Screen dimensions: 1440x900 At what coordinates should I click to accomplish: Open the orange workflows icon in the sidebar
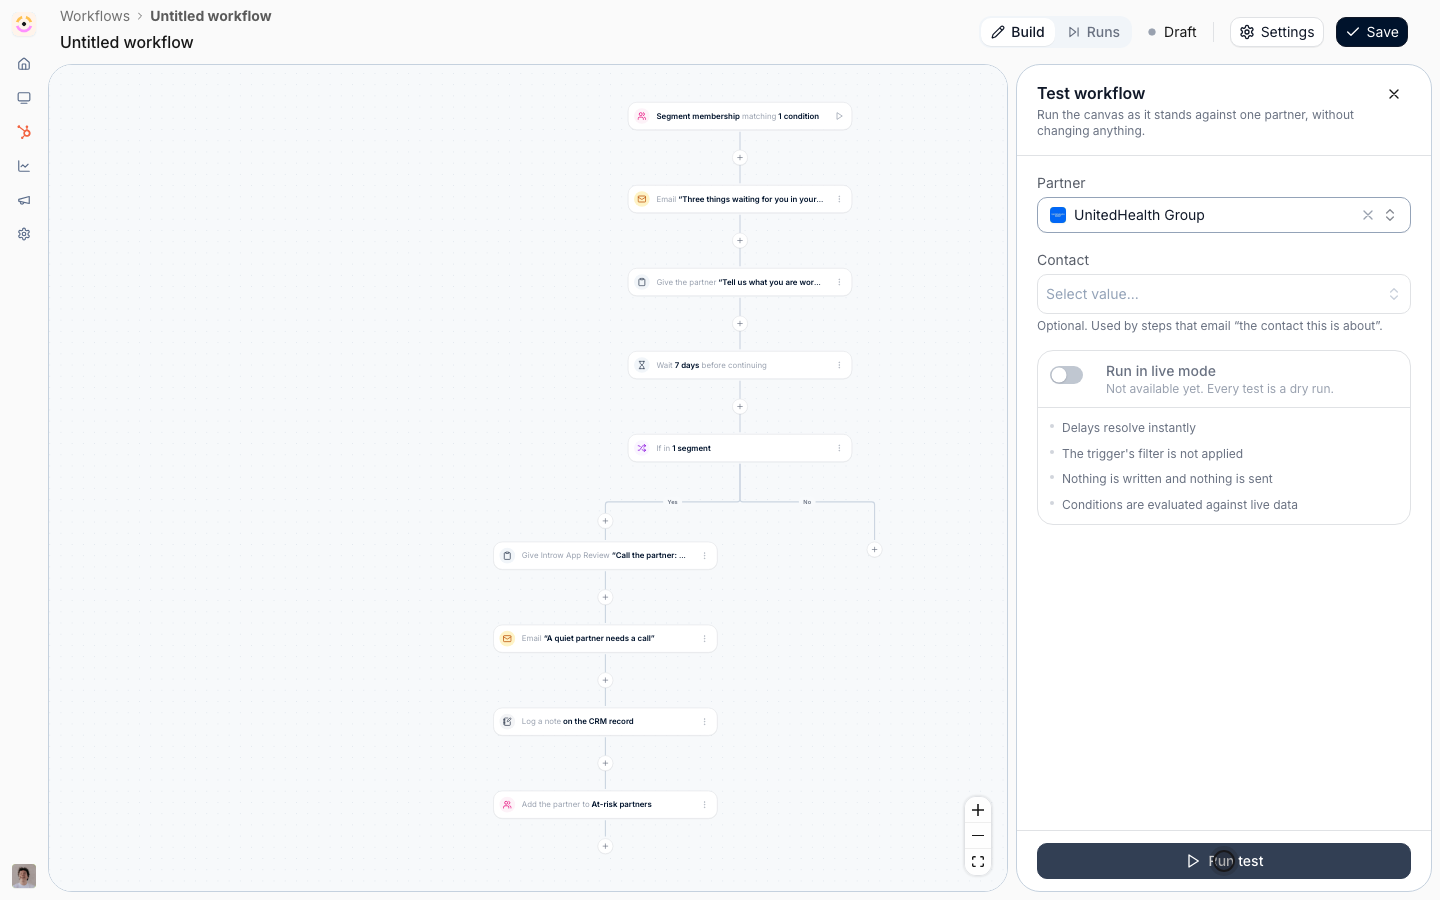click(24, 132)
